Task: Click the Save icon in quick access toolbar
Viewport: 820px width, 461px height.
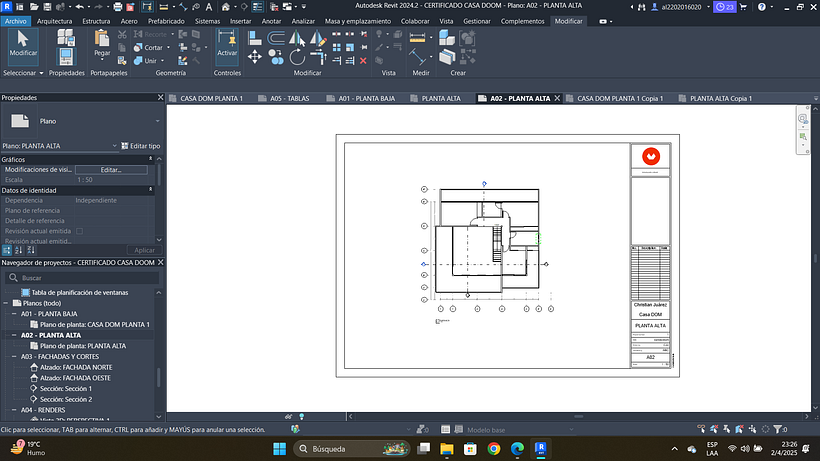Action: click(47, 7)
